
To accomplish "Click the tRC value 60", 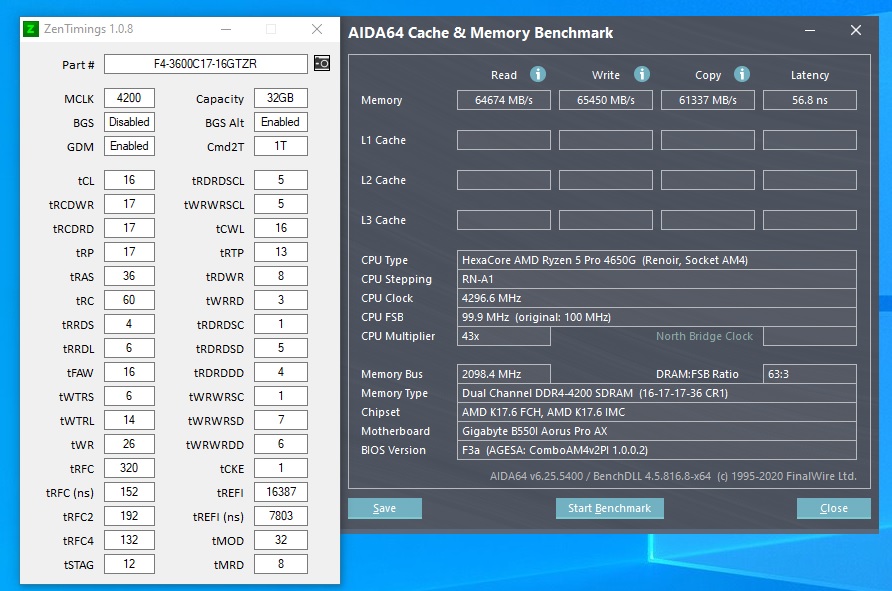I will tap(129, 300).
